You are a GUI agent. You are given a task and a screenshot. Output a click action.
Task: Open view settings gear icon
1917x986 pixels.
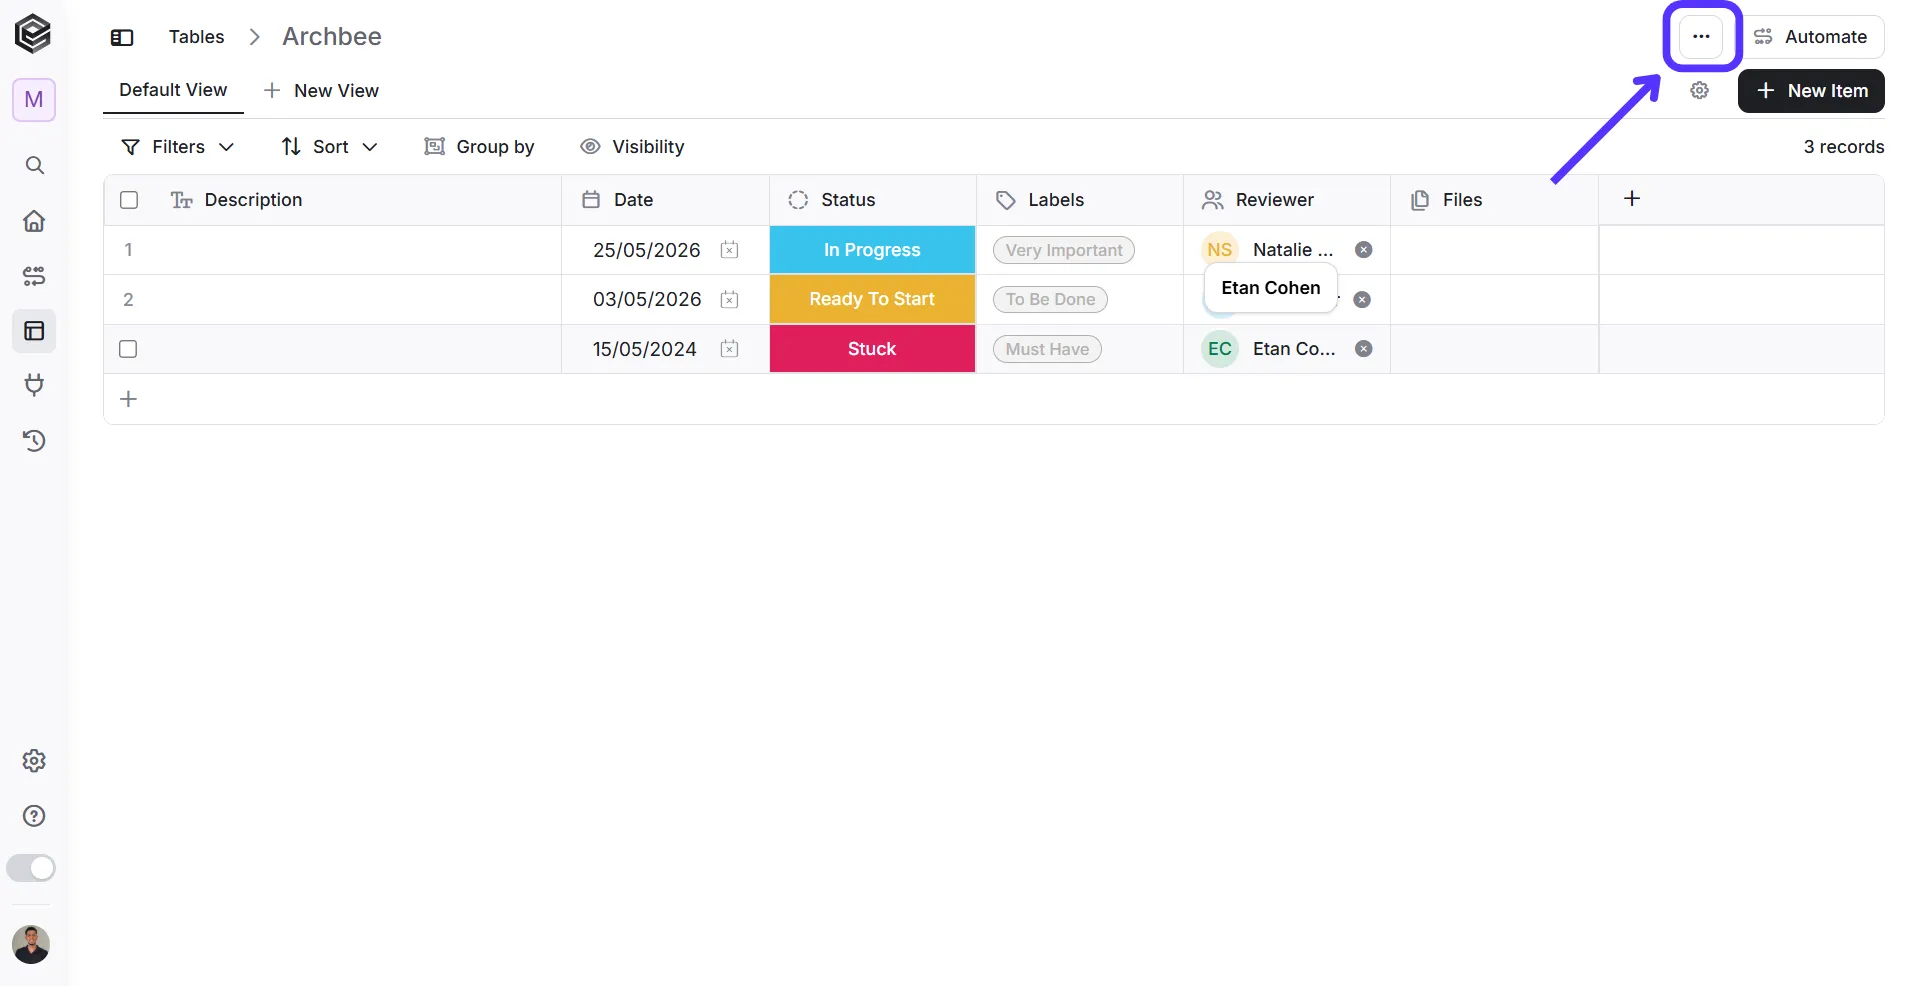point(1699,91)
